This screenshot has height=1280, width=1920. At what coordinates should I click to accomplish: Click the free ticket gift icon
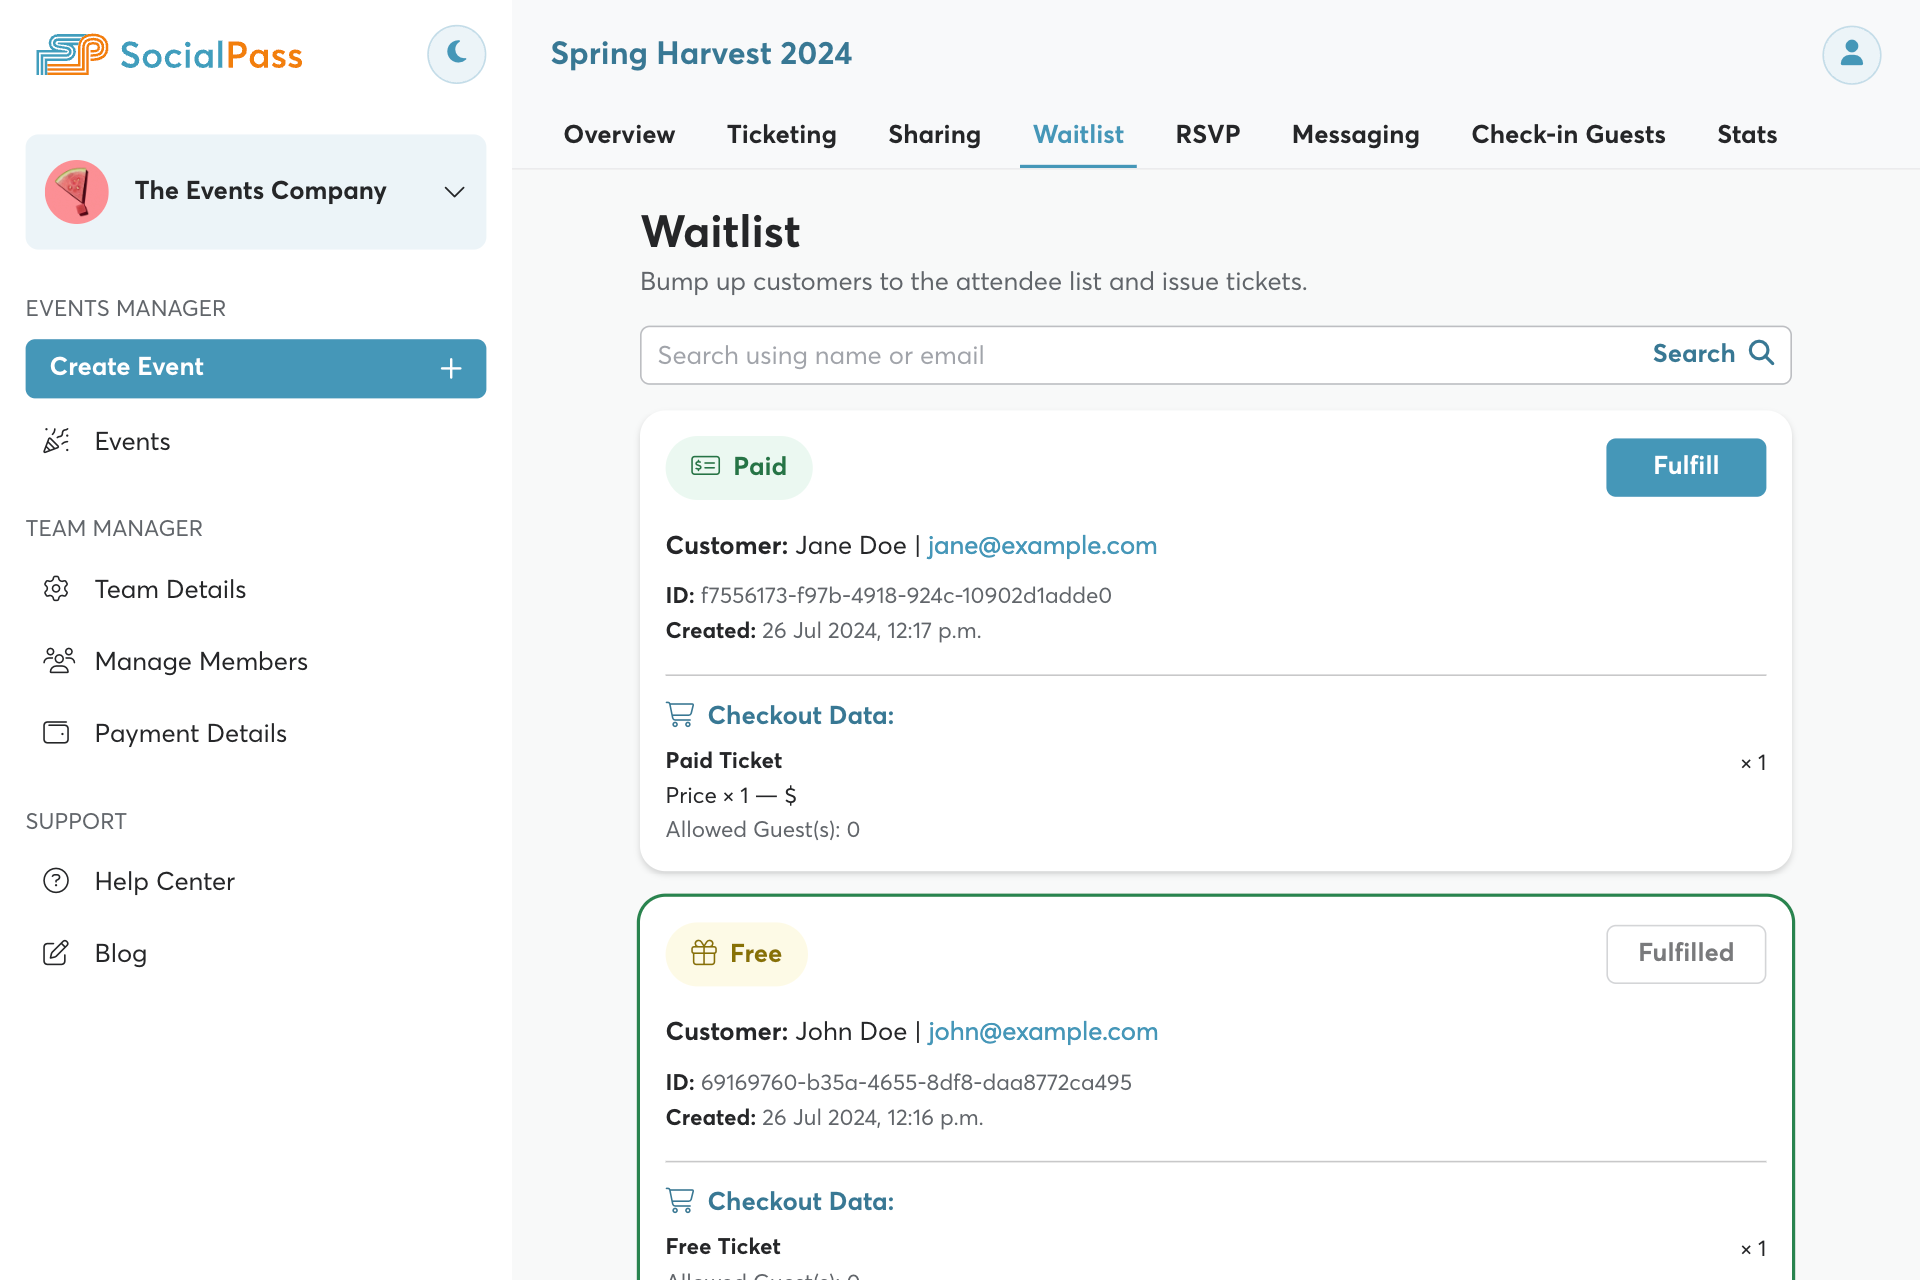tap(704, 953)
